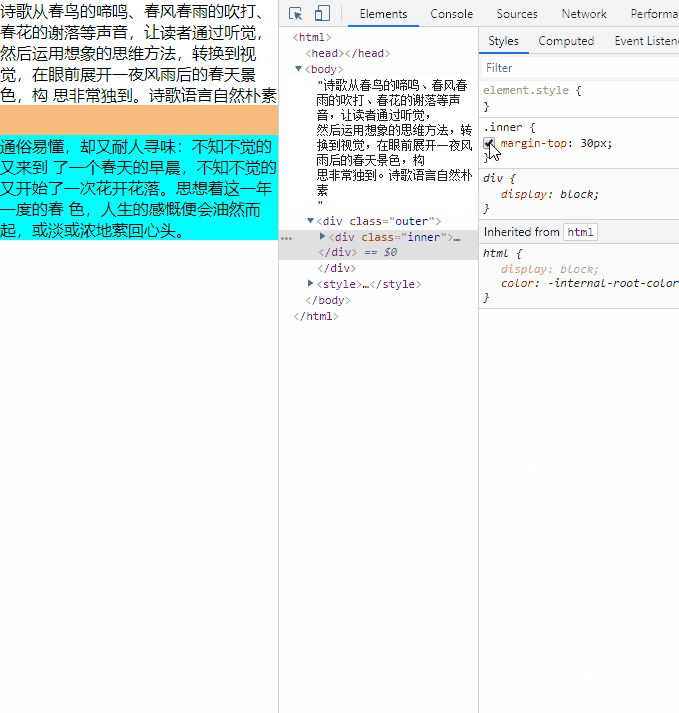Select the closing body tag line

pyautogui.click(x=328, y=300)
